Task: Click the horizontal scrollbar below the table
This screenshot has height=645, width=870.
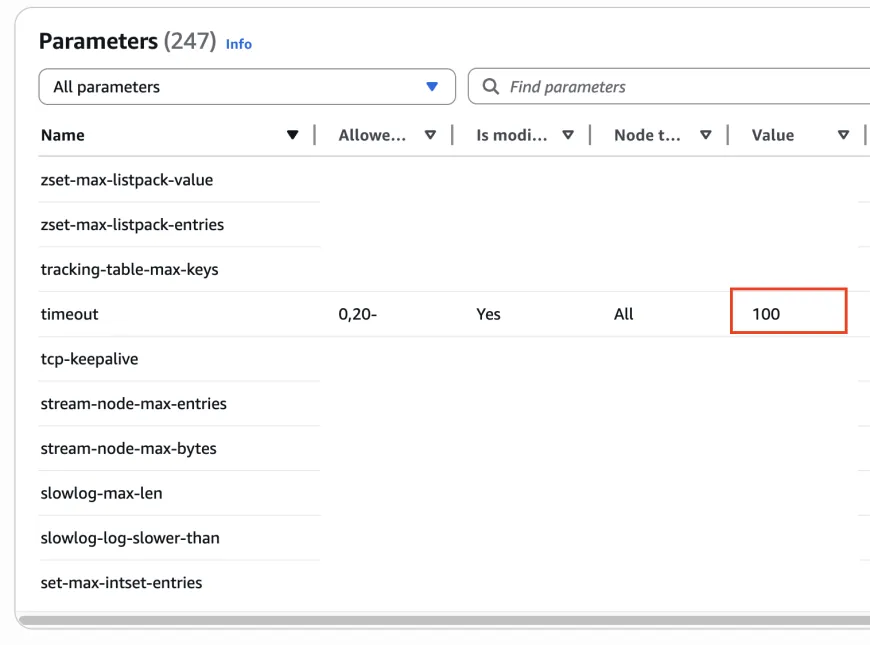Action: coord(440,621)
